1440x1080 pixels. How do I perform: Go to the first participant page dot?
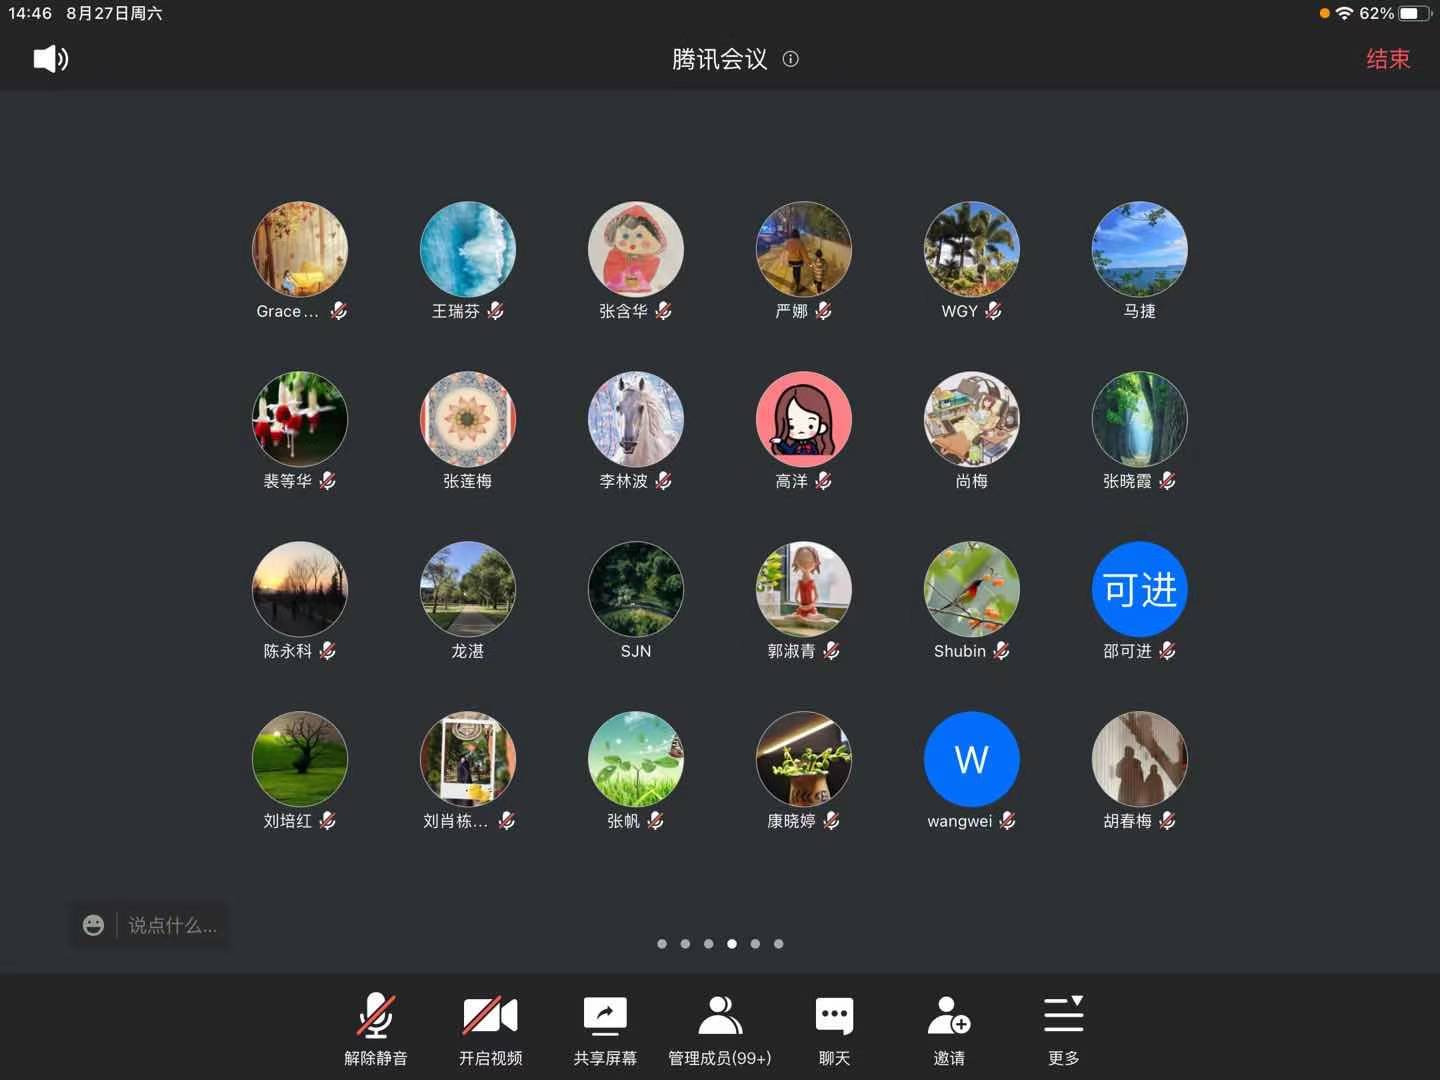pyautogui.click(x=662, y=943)
